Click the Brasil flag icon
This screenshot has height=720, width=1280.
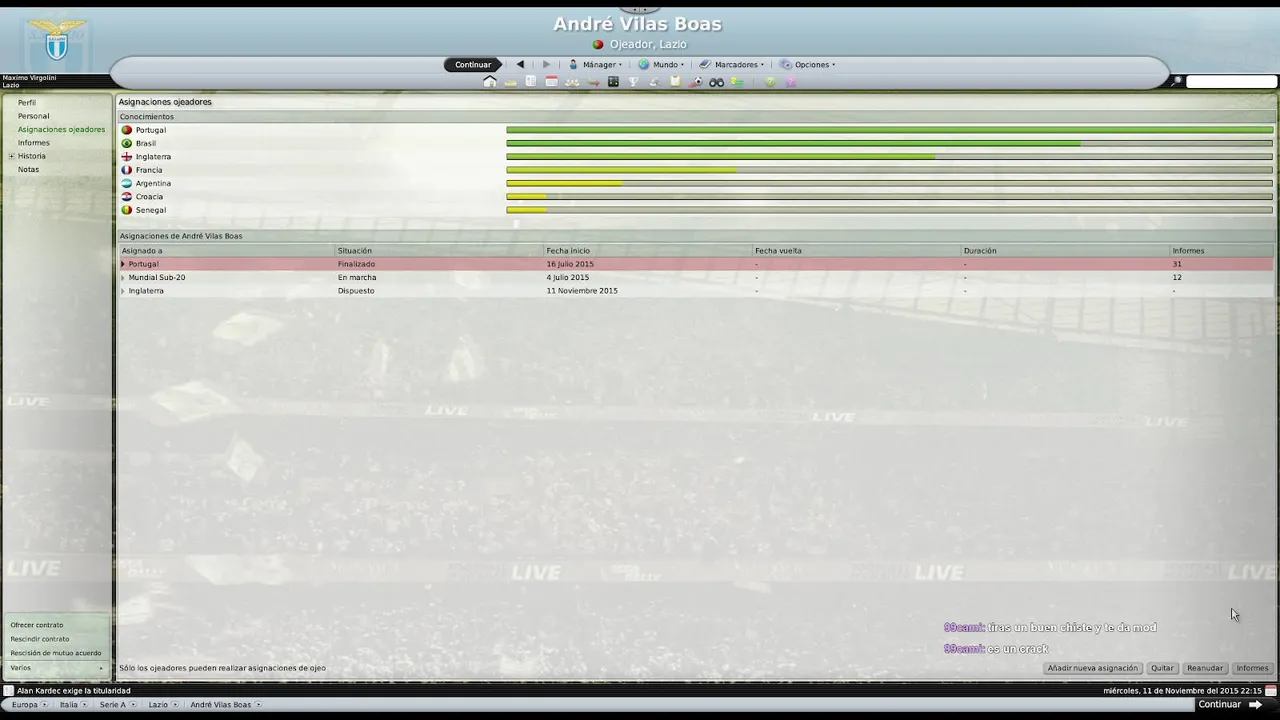pyautogui.click(x=127, y=143)
